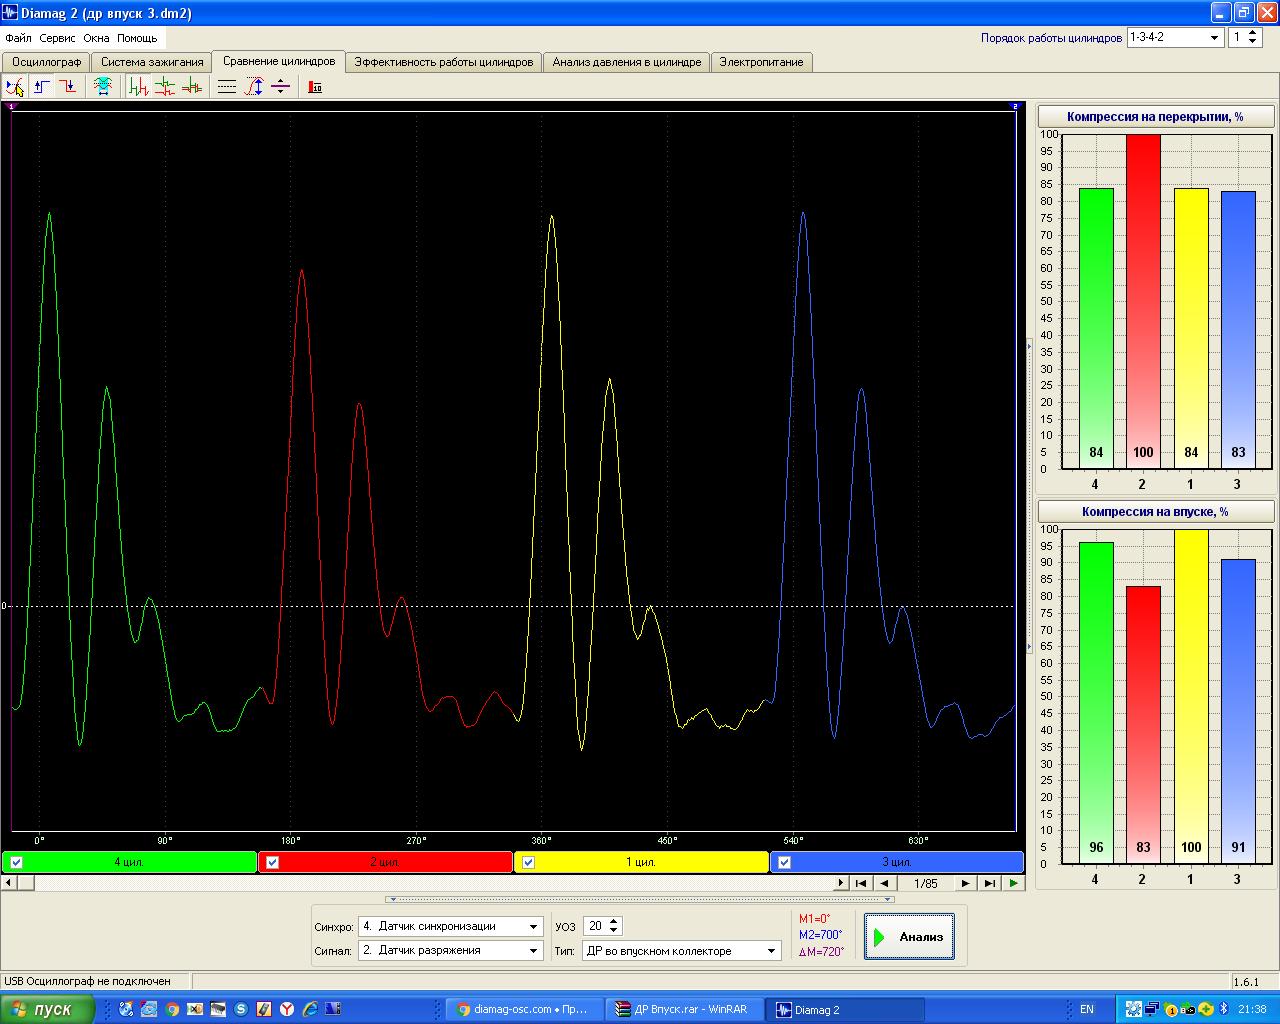Step to the previous frame
The height and width of the screenshot is (1024, 1280).
pos(884,883)
